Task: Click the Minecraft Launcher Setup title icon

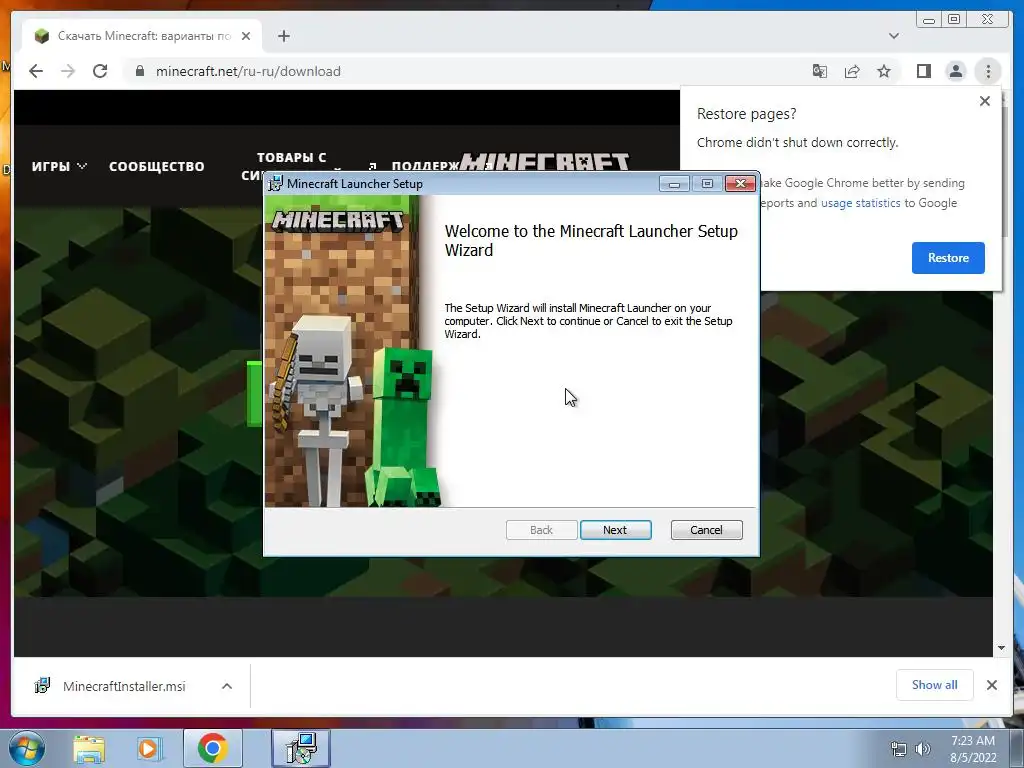Action: (x=276, y=184)
